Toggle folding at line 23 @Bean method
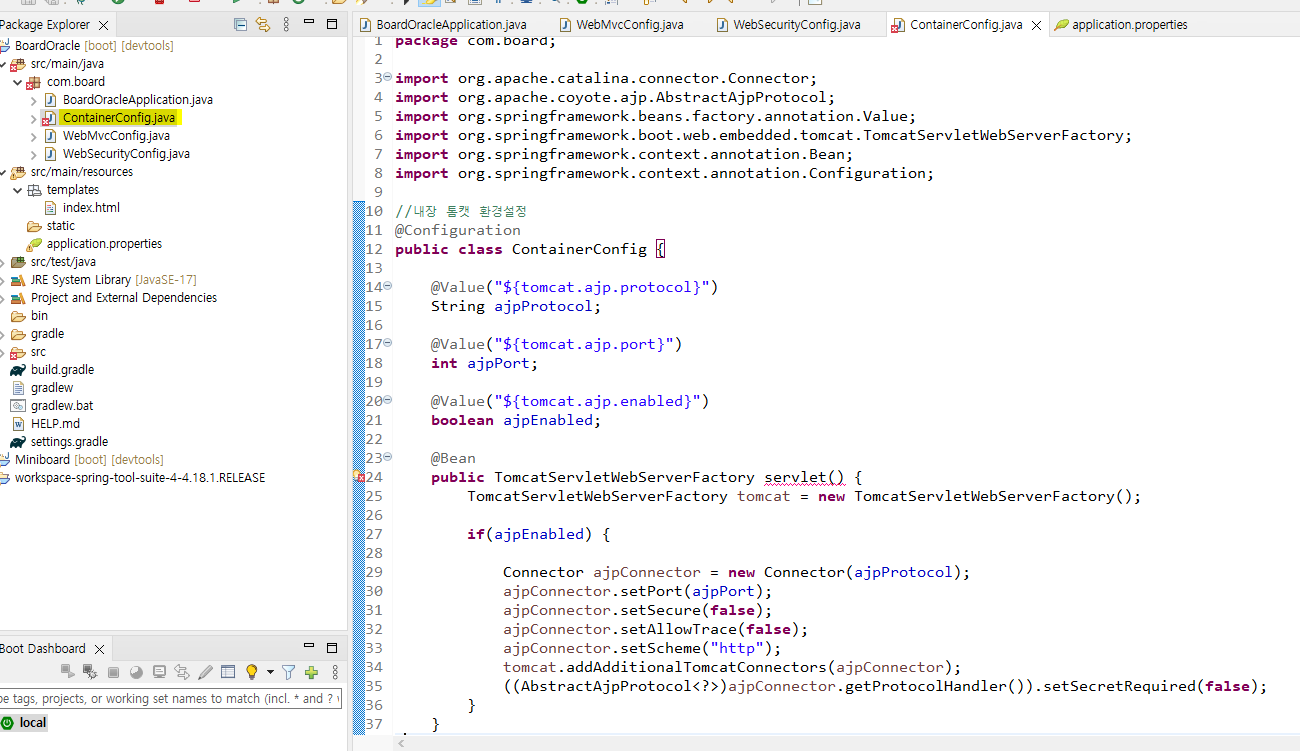This screenshot has width=1300, height=751. (388, 458)
